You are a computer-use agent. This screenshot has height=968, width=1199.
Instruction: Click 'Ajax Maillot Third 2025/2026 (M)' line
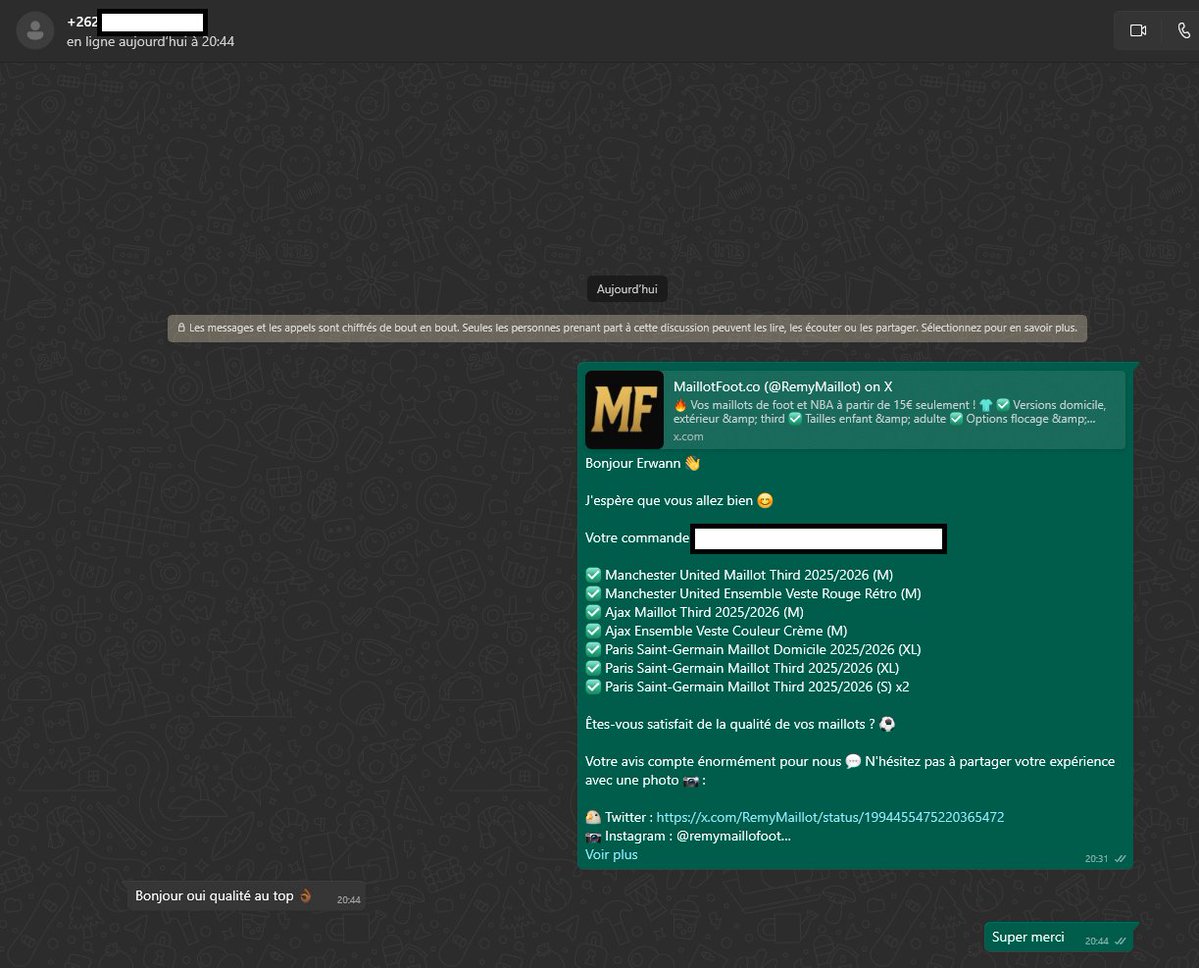coord(694,612)
